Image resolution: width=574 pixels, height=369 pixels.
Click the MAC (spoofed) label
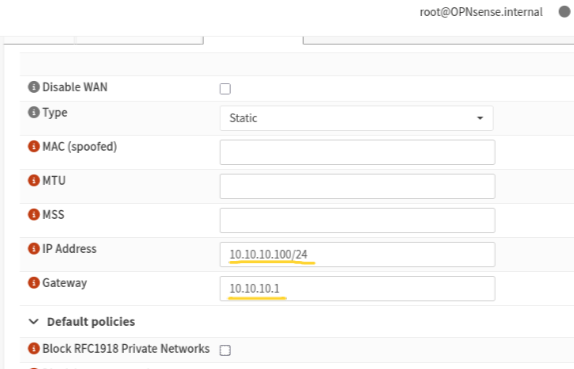click(80, 146)
